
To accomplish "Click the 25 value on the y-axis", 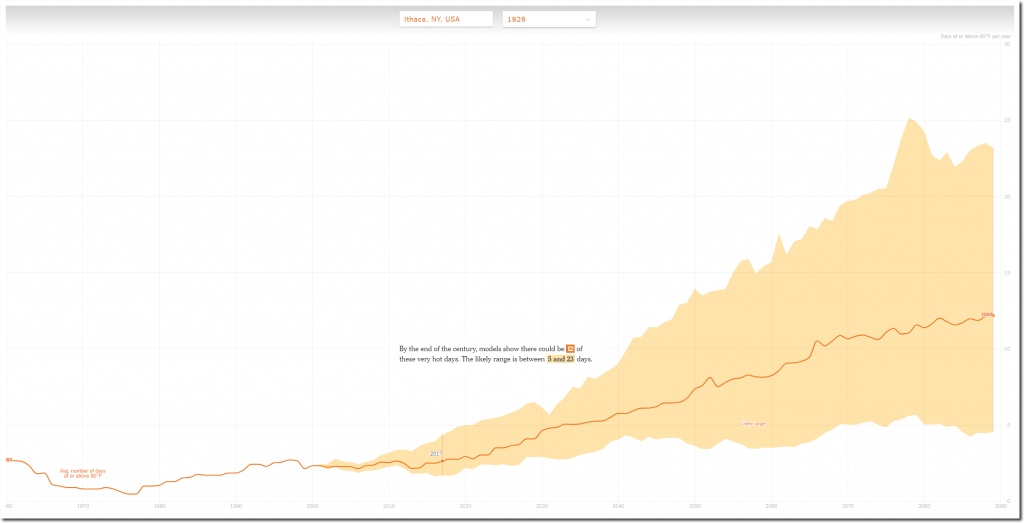I will 1006,120.
